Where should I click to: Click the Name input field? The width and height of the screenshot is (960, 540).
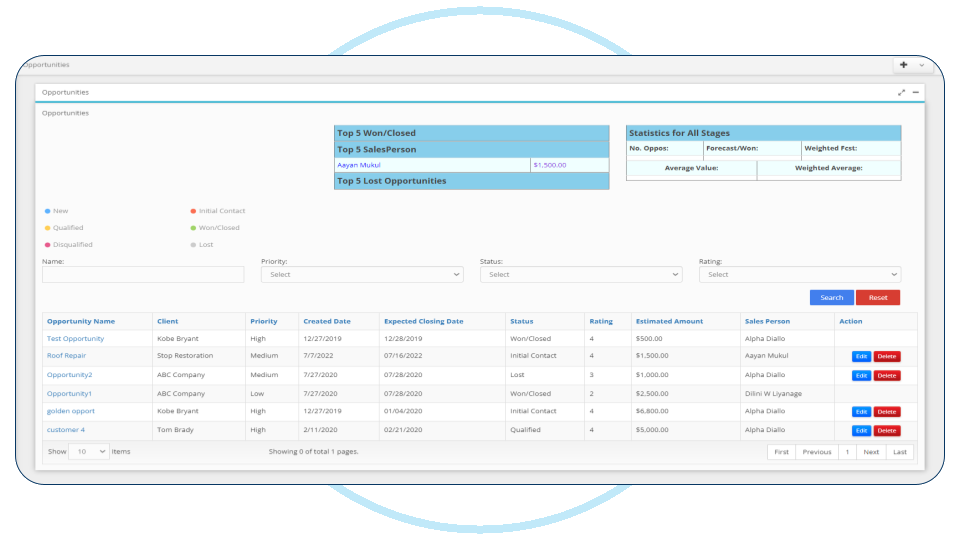[x=143, y=274]
